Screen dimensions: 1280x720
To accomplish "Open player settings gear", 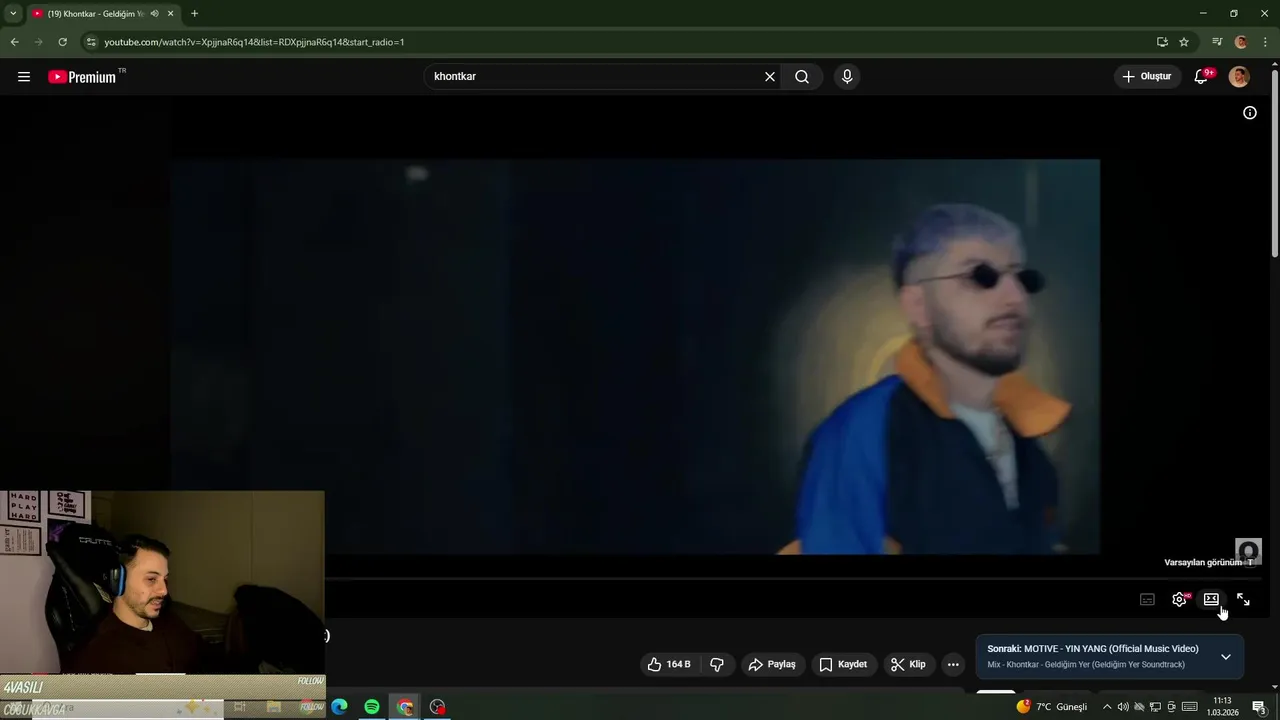I will coord(1180,600).
